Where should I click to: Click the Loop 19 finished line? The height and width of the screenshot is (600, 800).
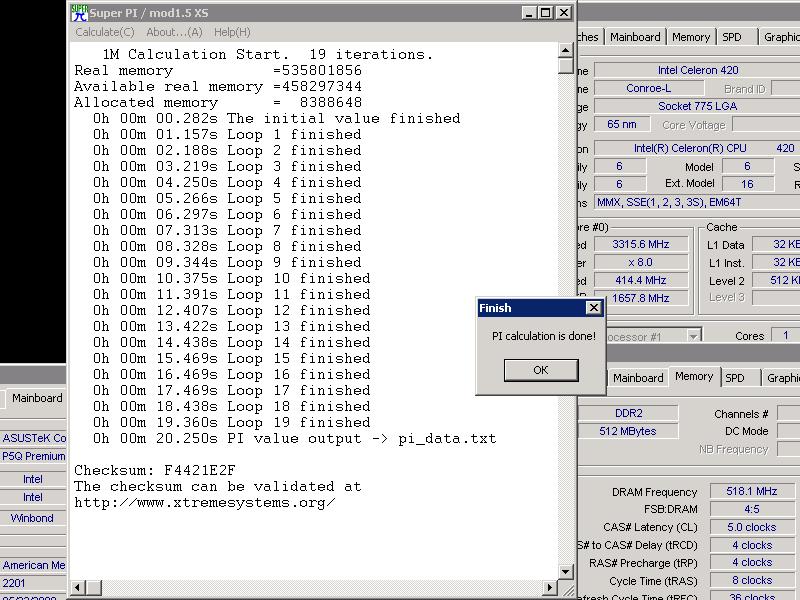pyautogui.click(x=232, y=422)
